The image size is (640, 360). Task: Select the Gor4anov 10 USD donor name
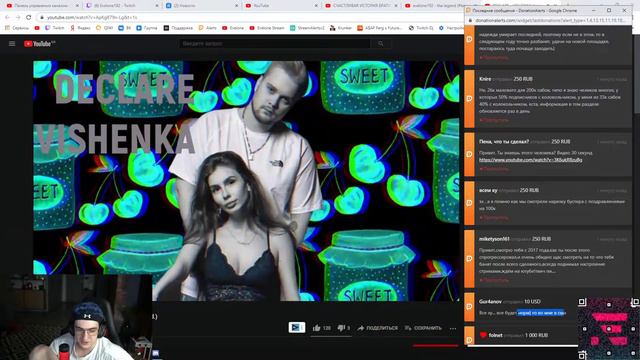(490, 301)
